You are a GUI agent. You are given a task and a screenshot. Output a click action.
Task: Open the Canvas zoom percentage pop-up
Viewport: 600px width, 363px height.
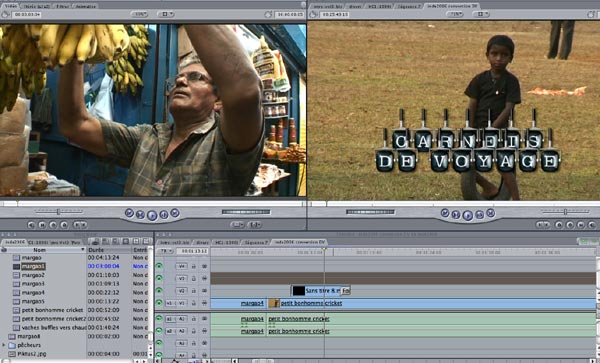click(455, 14)
